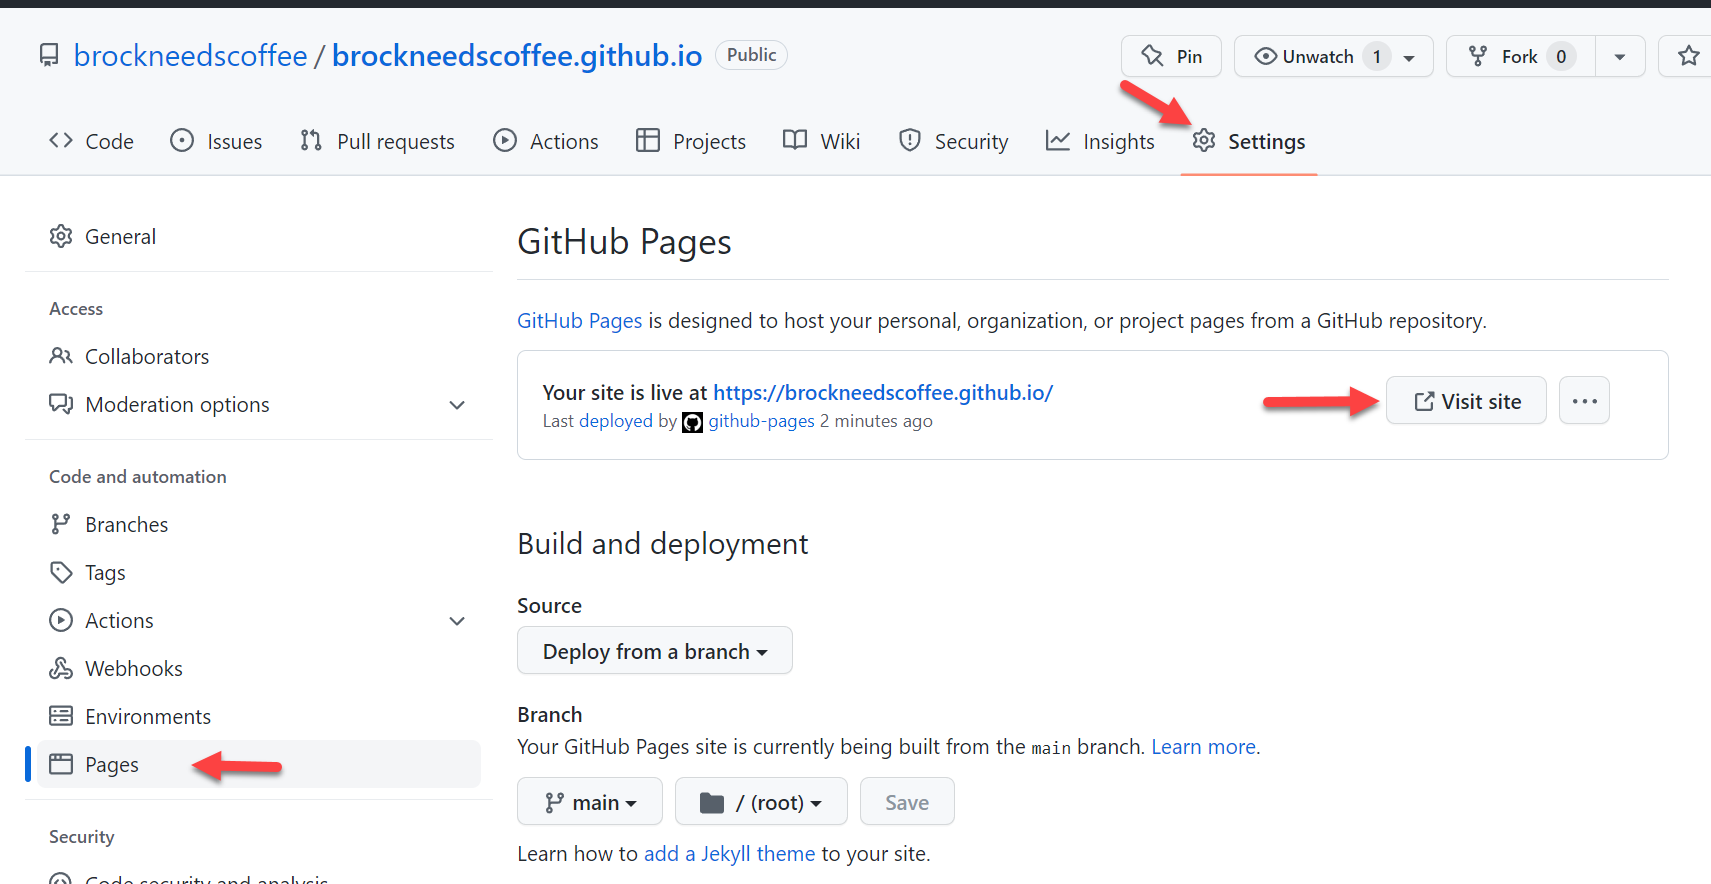Image resolution: width=1711 pixels, height=884 pixels.
Task: Click the Pin icon button
Action: pyautogui.click(x=1171, y=56)
